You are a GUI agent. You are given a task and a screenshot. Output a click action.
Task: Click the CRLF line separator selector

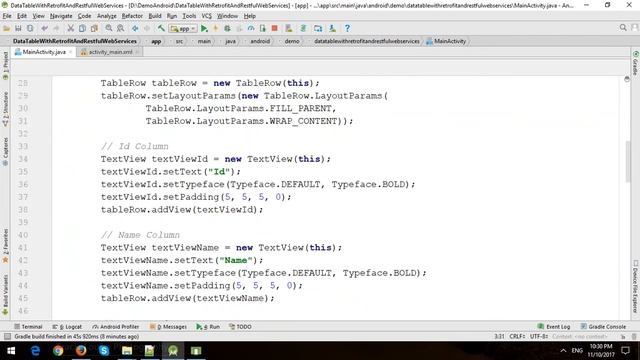click(x=517, y=336)
